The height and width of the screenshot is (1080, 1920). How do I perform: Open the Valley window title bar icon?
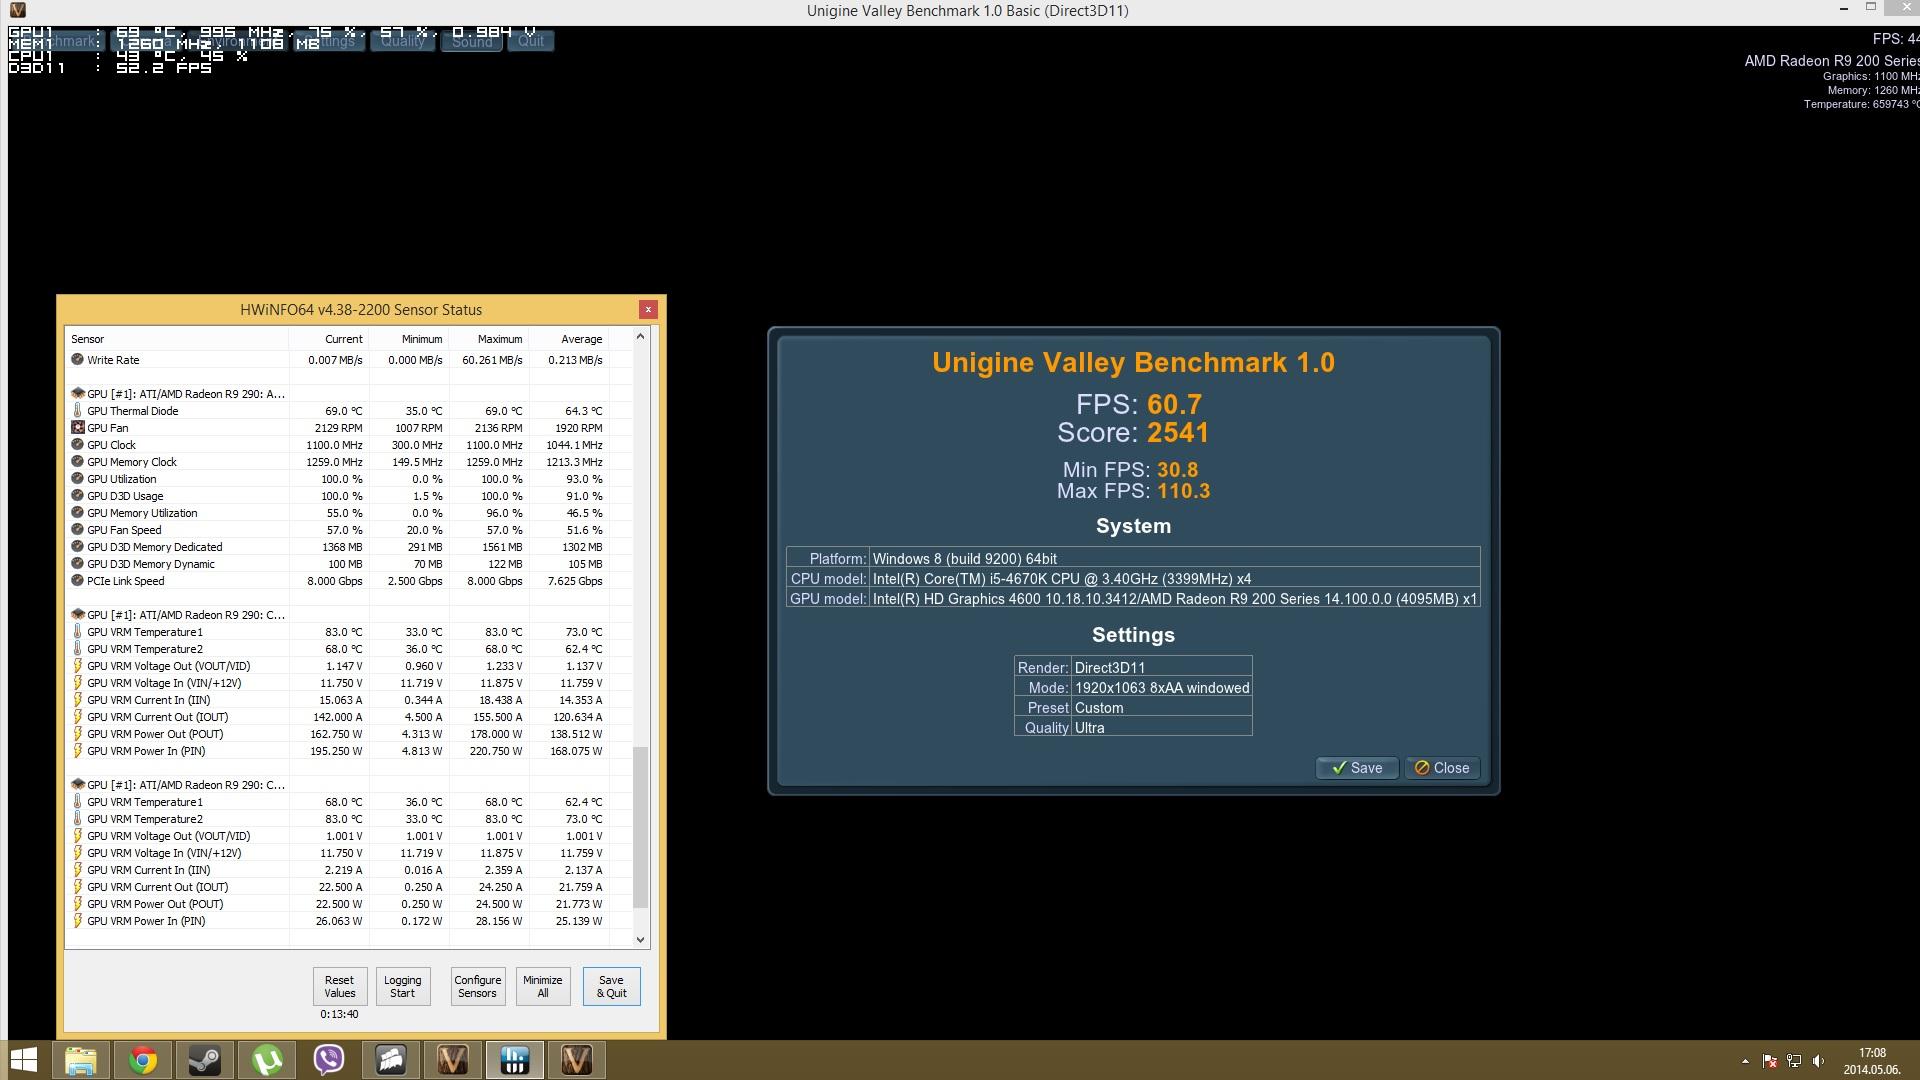(x=17, y=10)
